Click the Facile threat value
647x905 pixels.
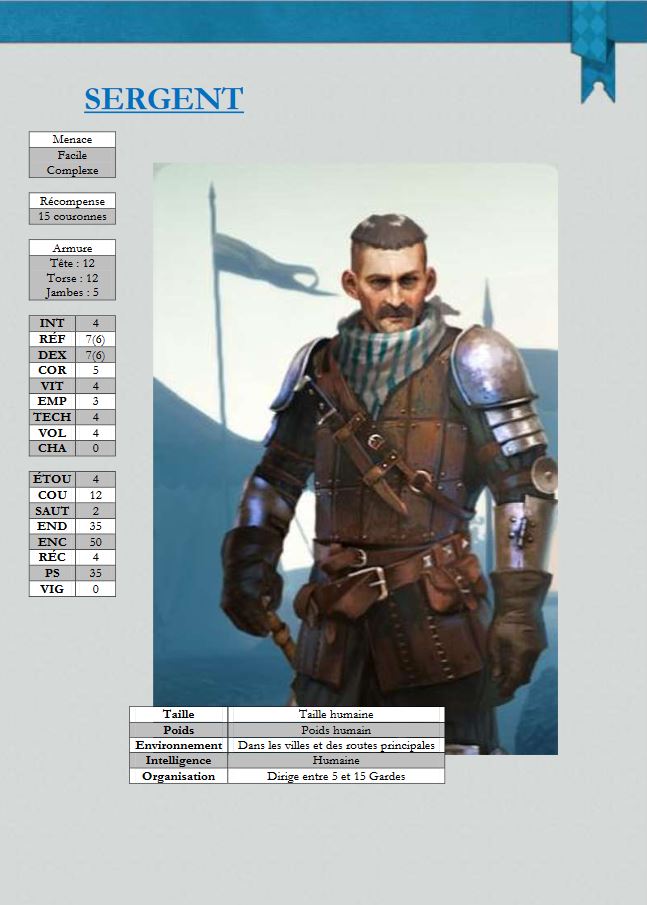72,155
